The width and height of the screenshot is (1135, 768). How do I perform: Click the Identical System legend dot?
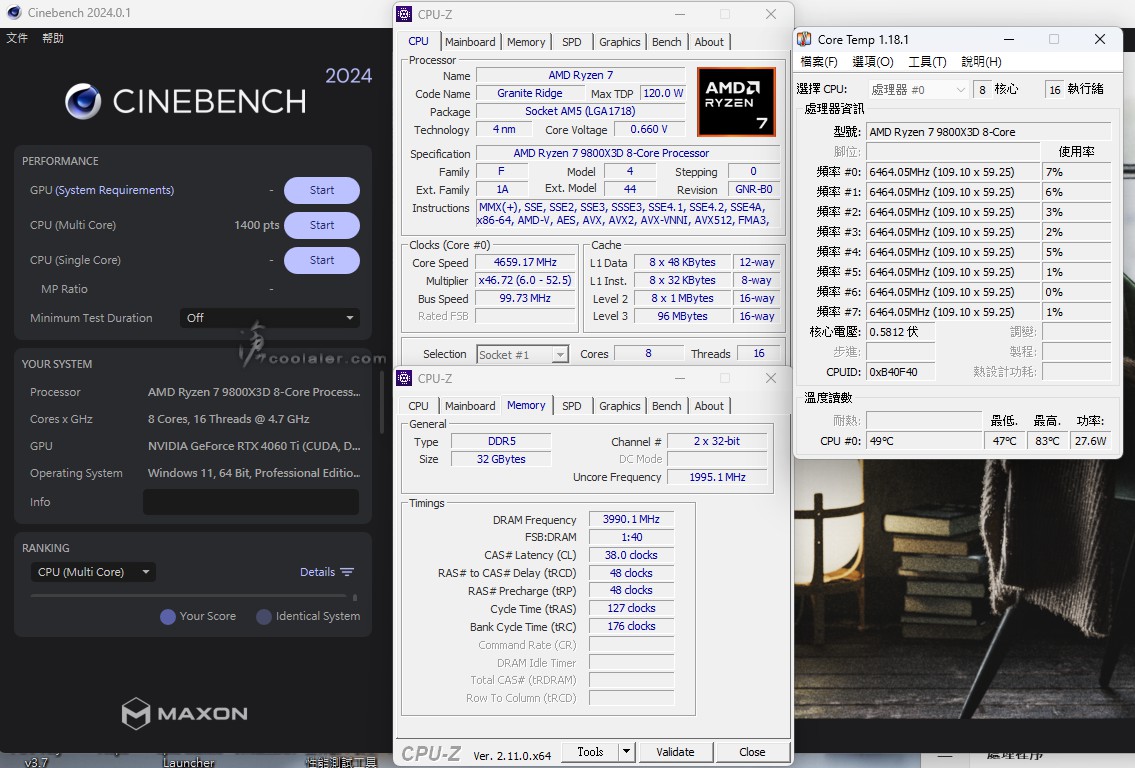point(263,617)
